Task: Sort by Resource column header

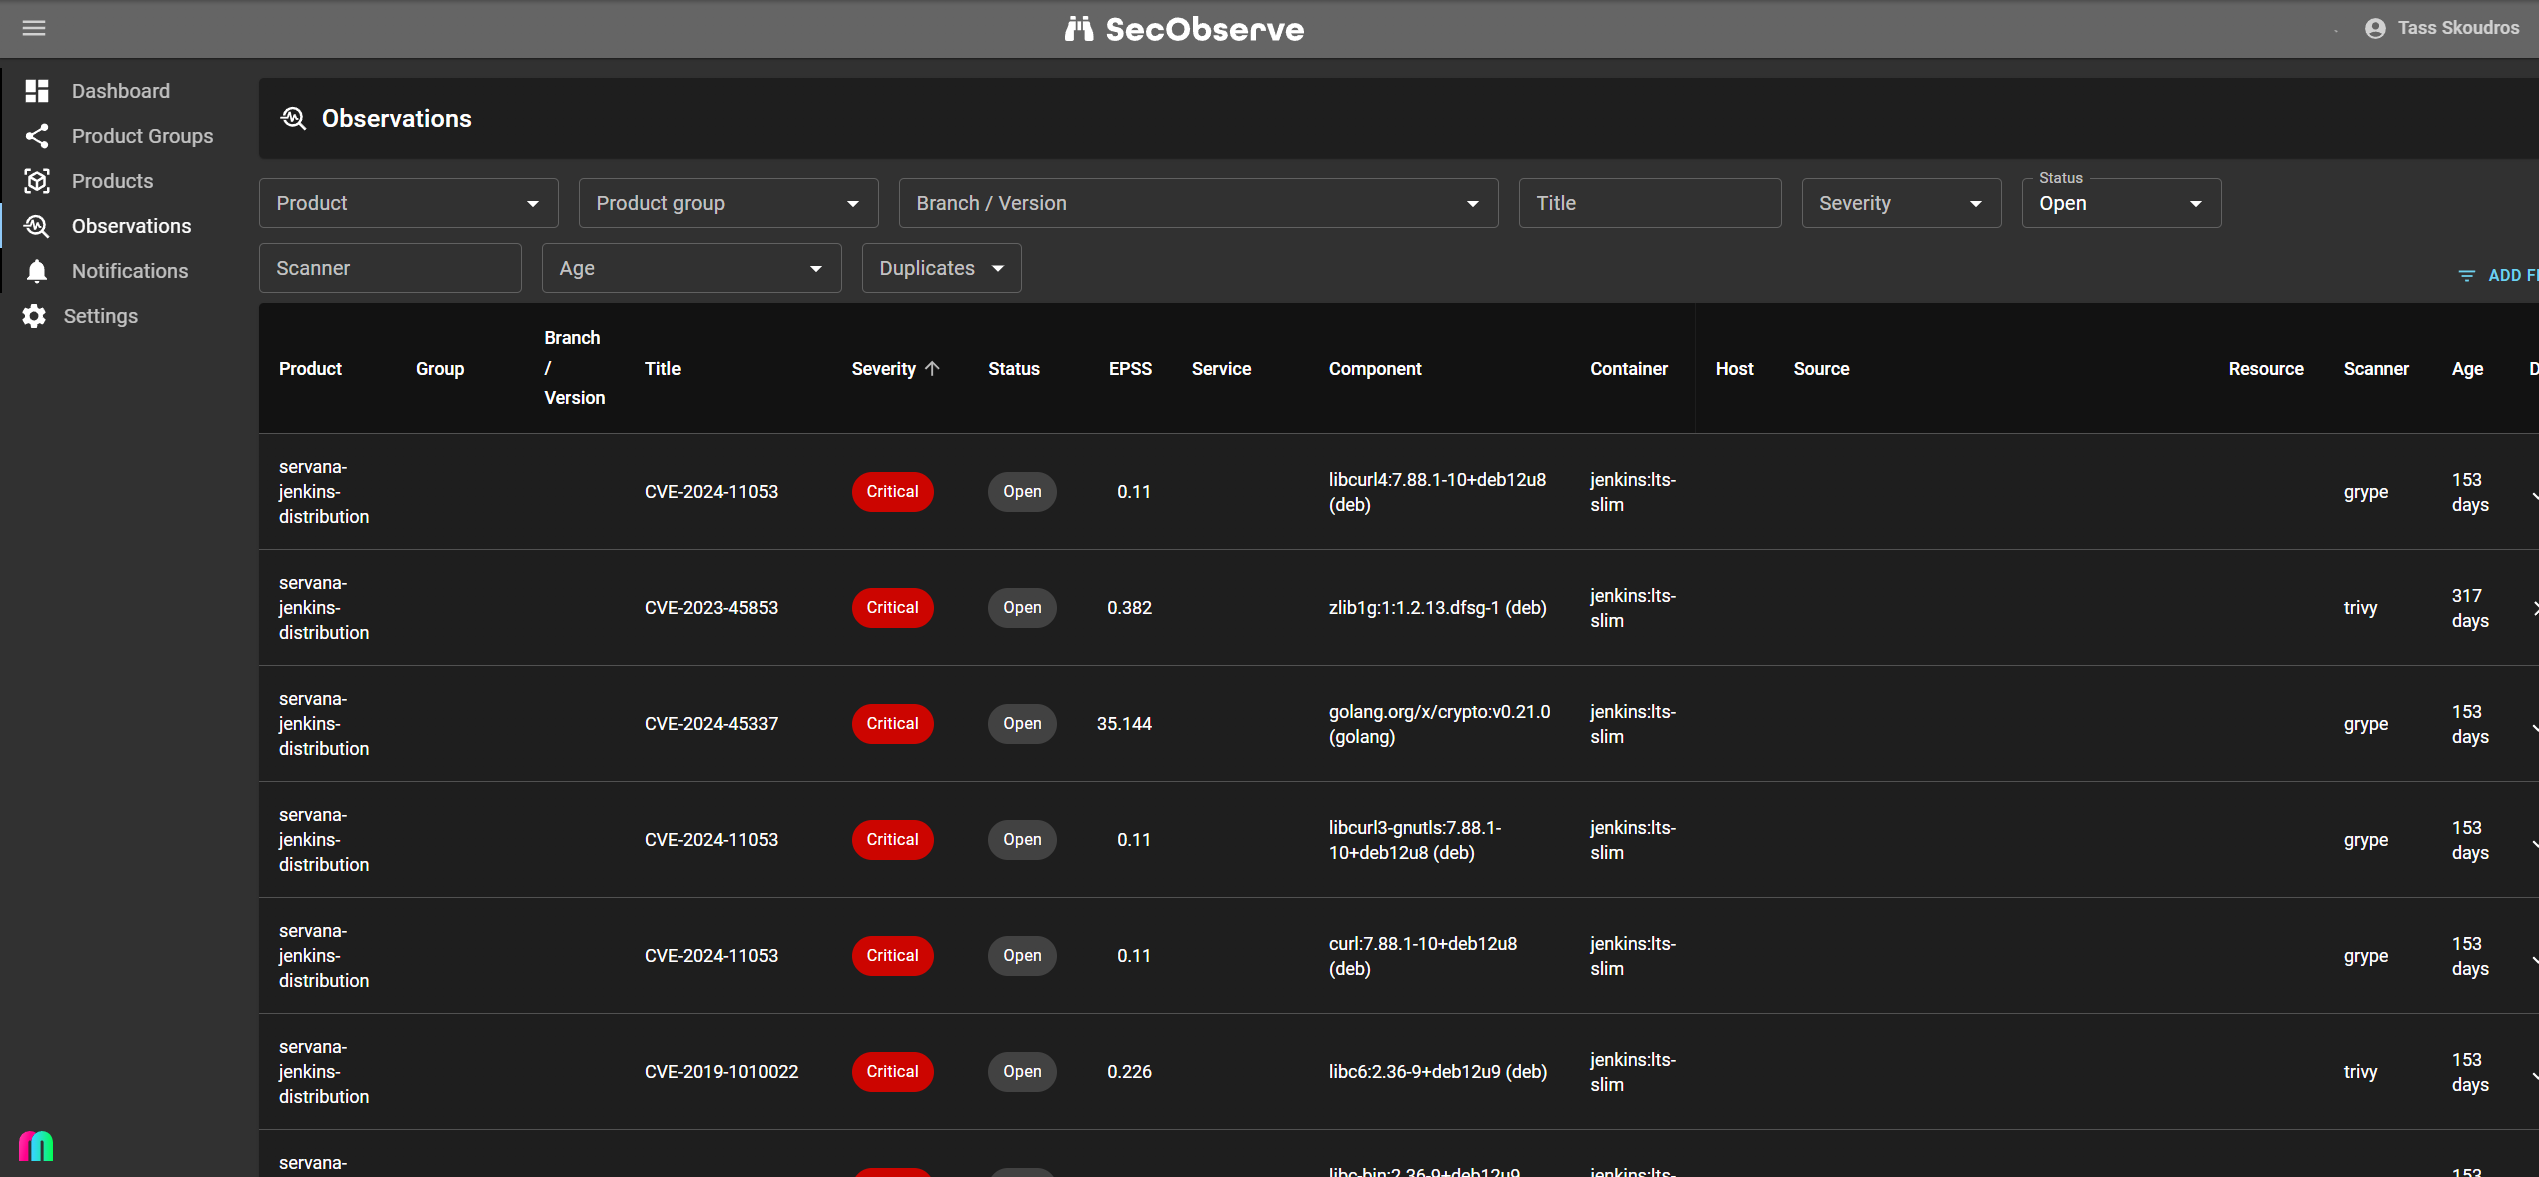Action: click(x=2265, y=368)
